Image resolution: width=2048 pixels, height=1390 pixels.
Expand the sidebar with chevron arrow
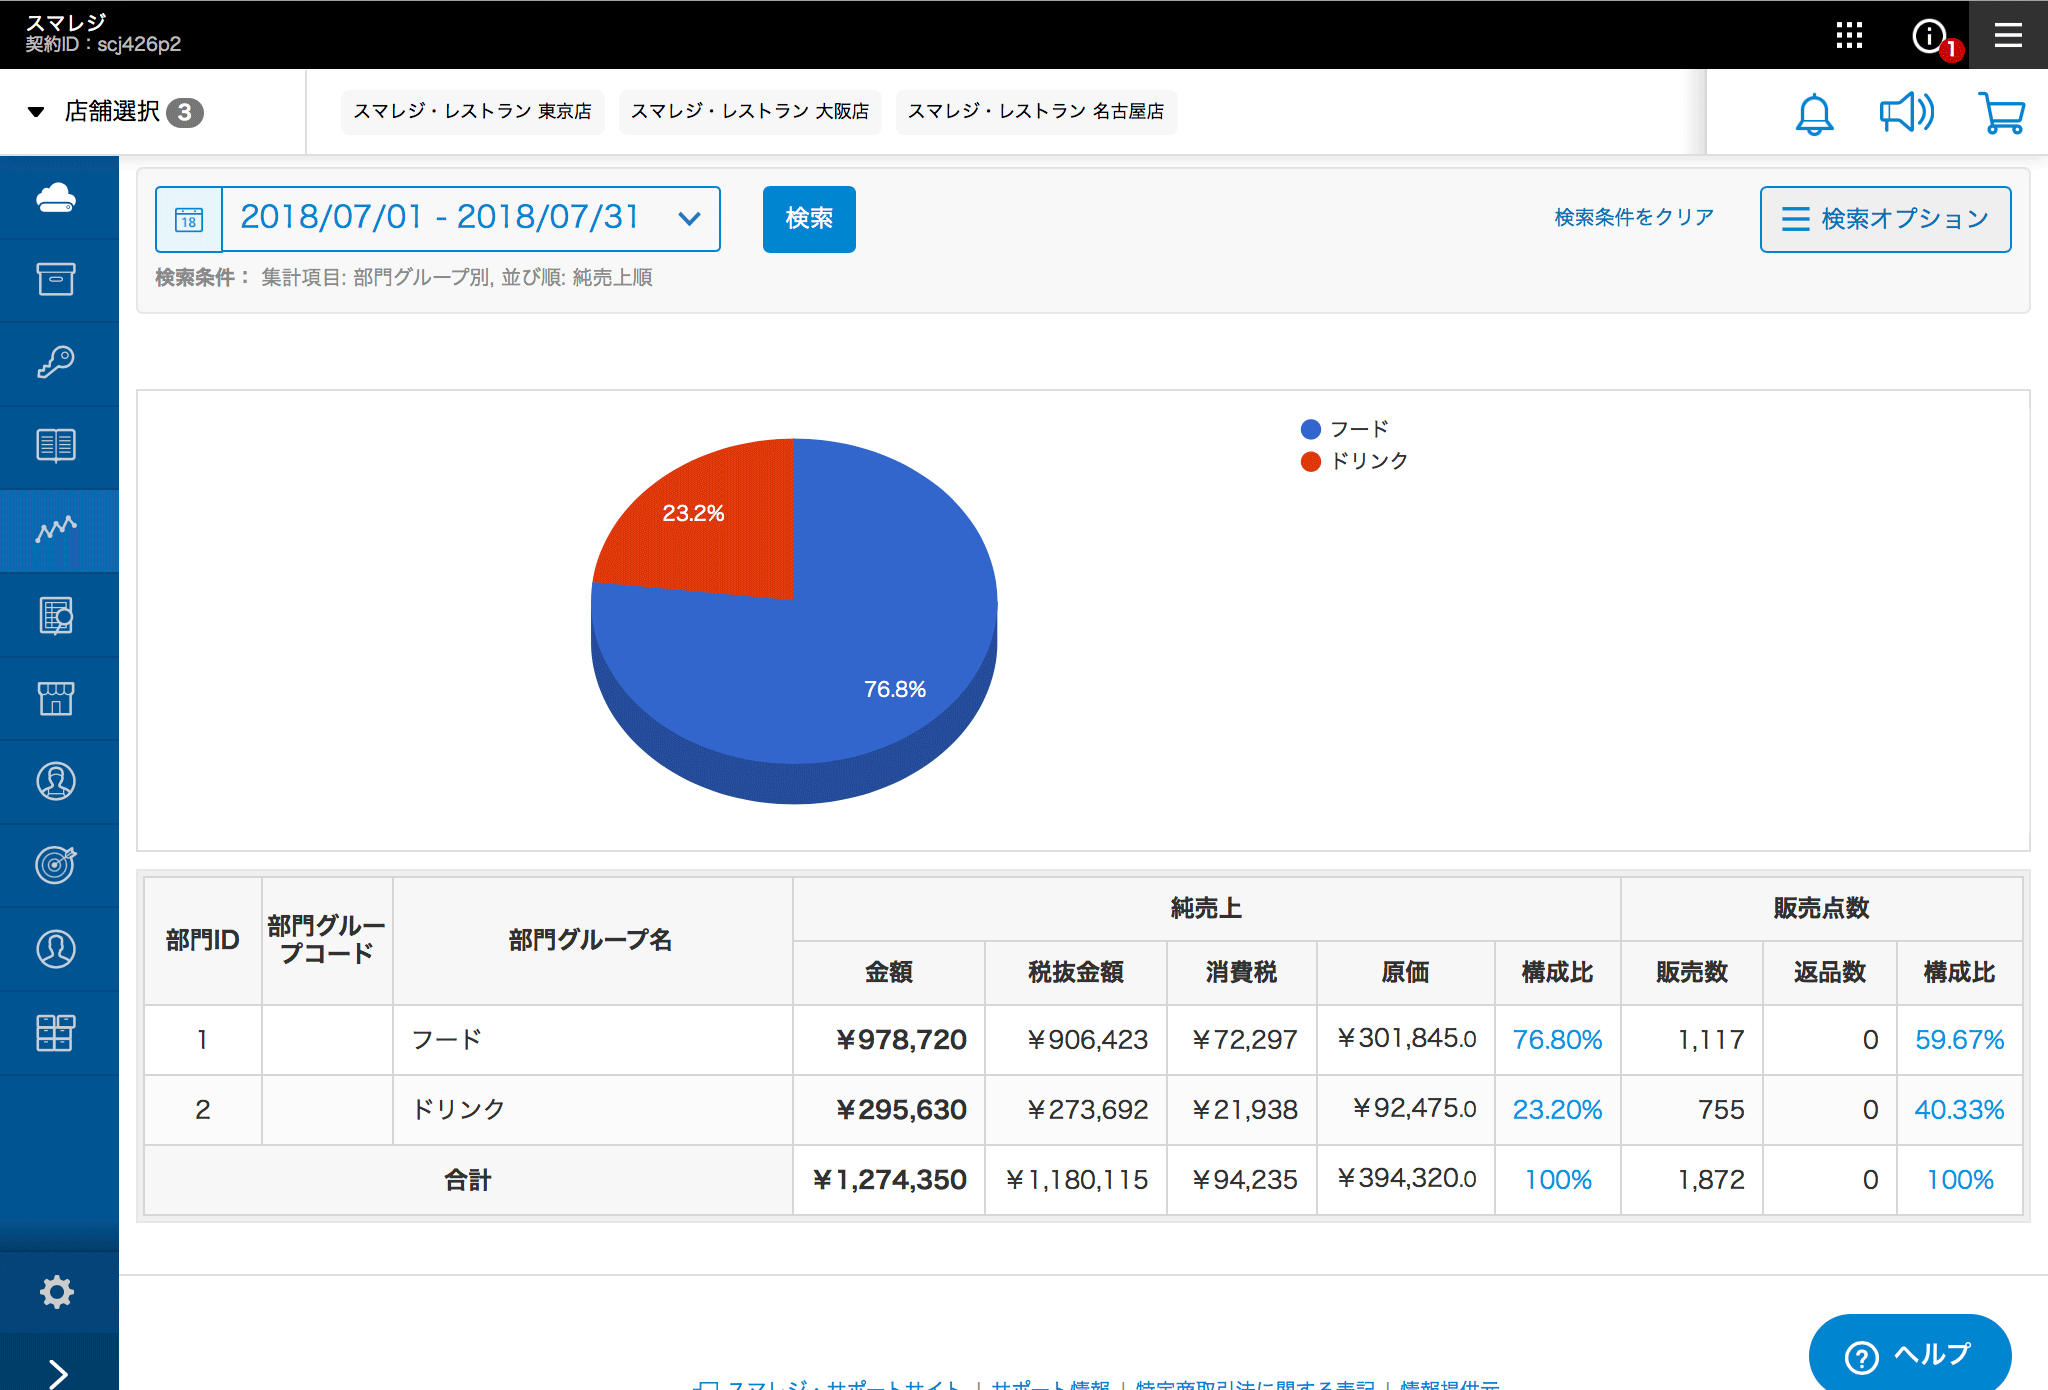click(x=58, y=1372)
